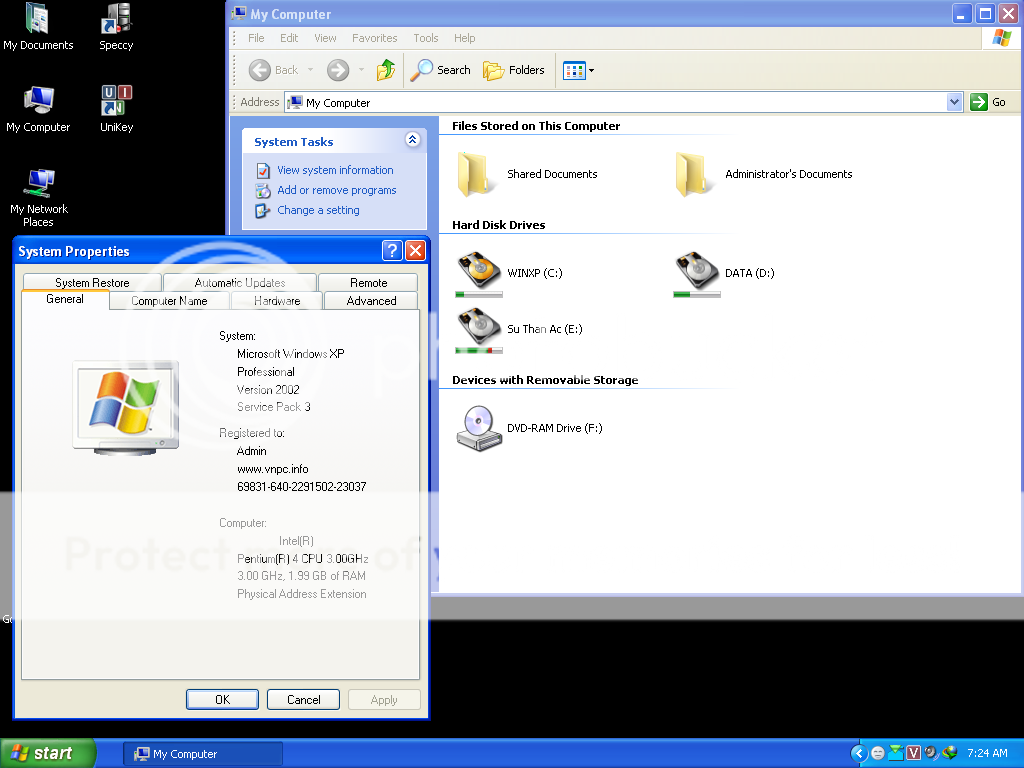Click WINXP (C:) usage bar
The height and width of the screenshot is (768, 1024).
click(x=479, y=295)
